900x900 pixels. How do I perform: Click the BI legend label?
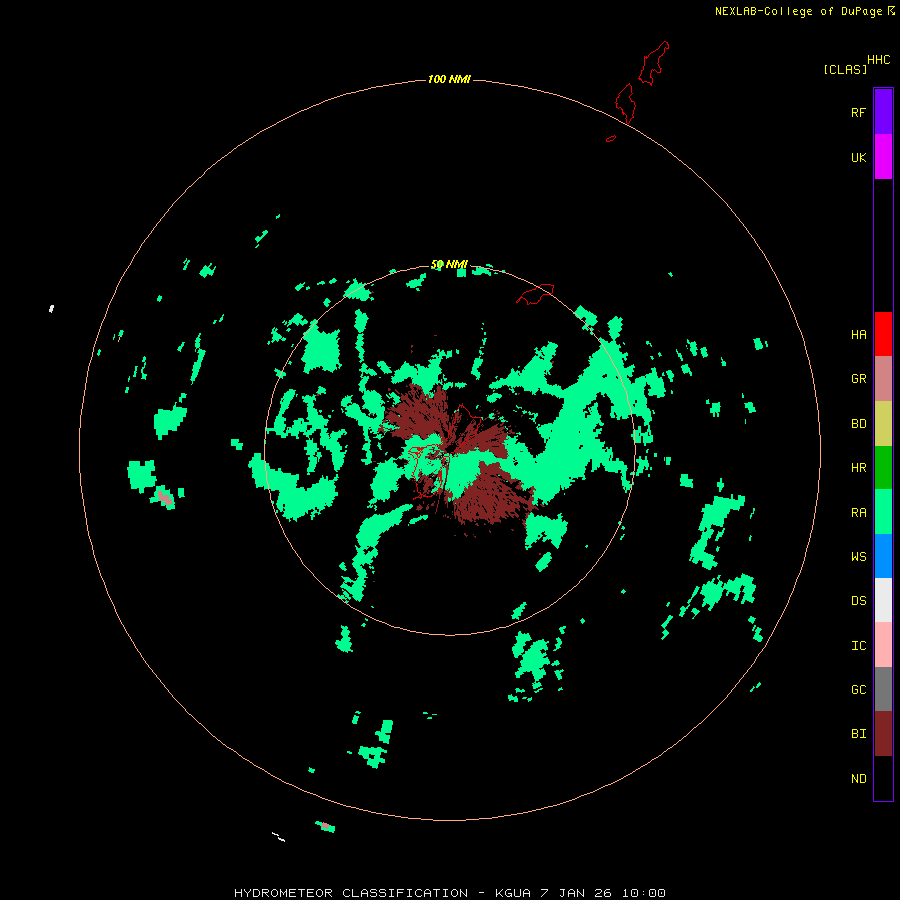click(858, 734)
